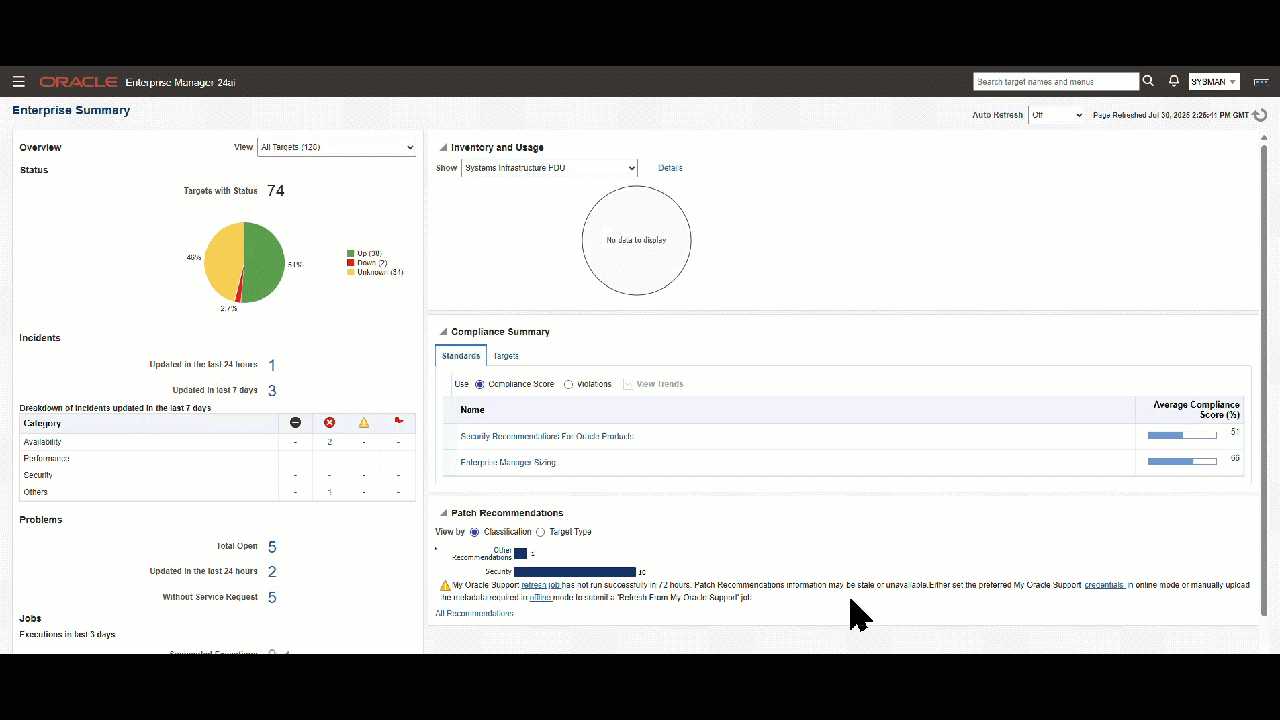Click the View Trends chart icon
1280x720 pixels.
pyautogui.click(x=628, y=384)
